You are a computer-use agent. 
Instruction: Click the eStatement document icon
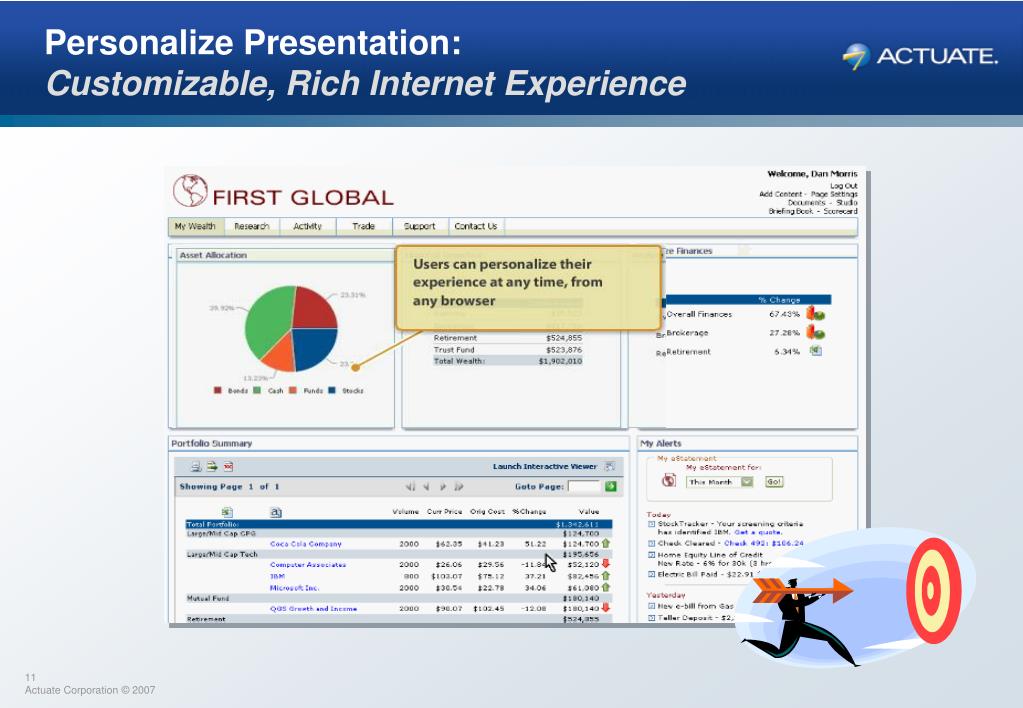[x=669, y=480]
